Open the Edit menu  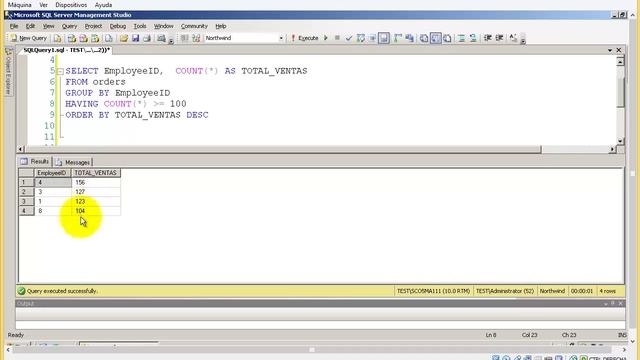coord(30,26)
